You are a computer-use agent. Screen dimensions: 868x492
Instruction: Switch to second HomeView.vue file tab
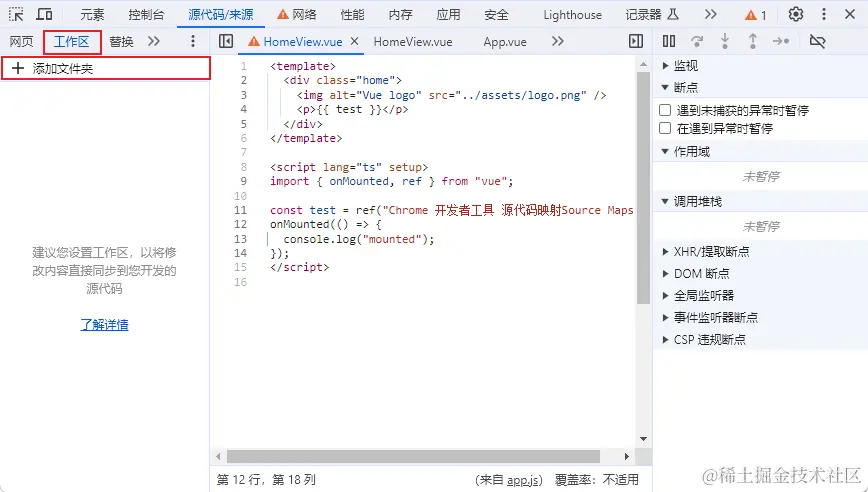pyautogui.click(x=412, y=42)
